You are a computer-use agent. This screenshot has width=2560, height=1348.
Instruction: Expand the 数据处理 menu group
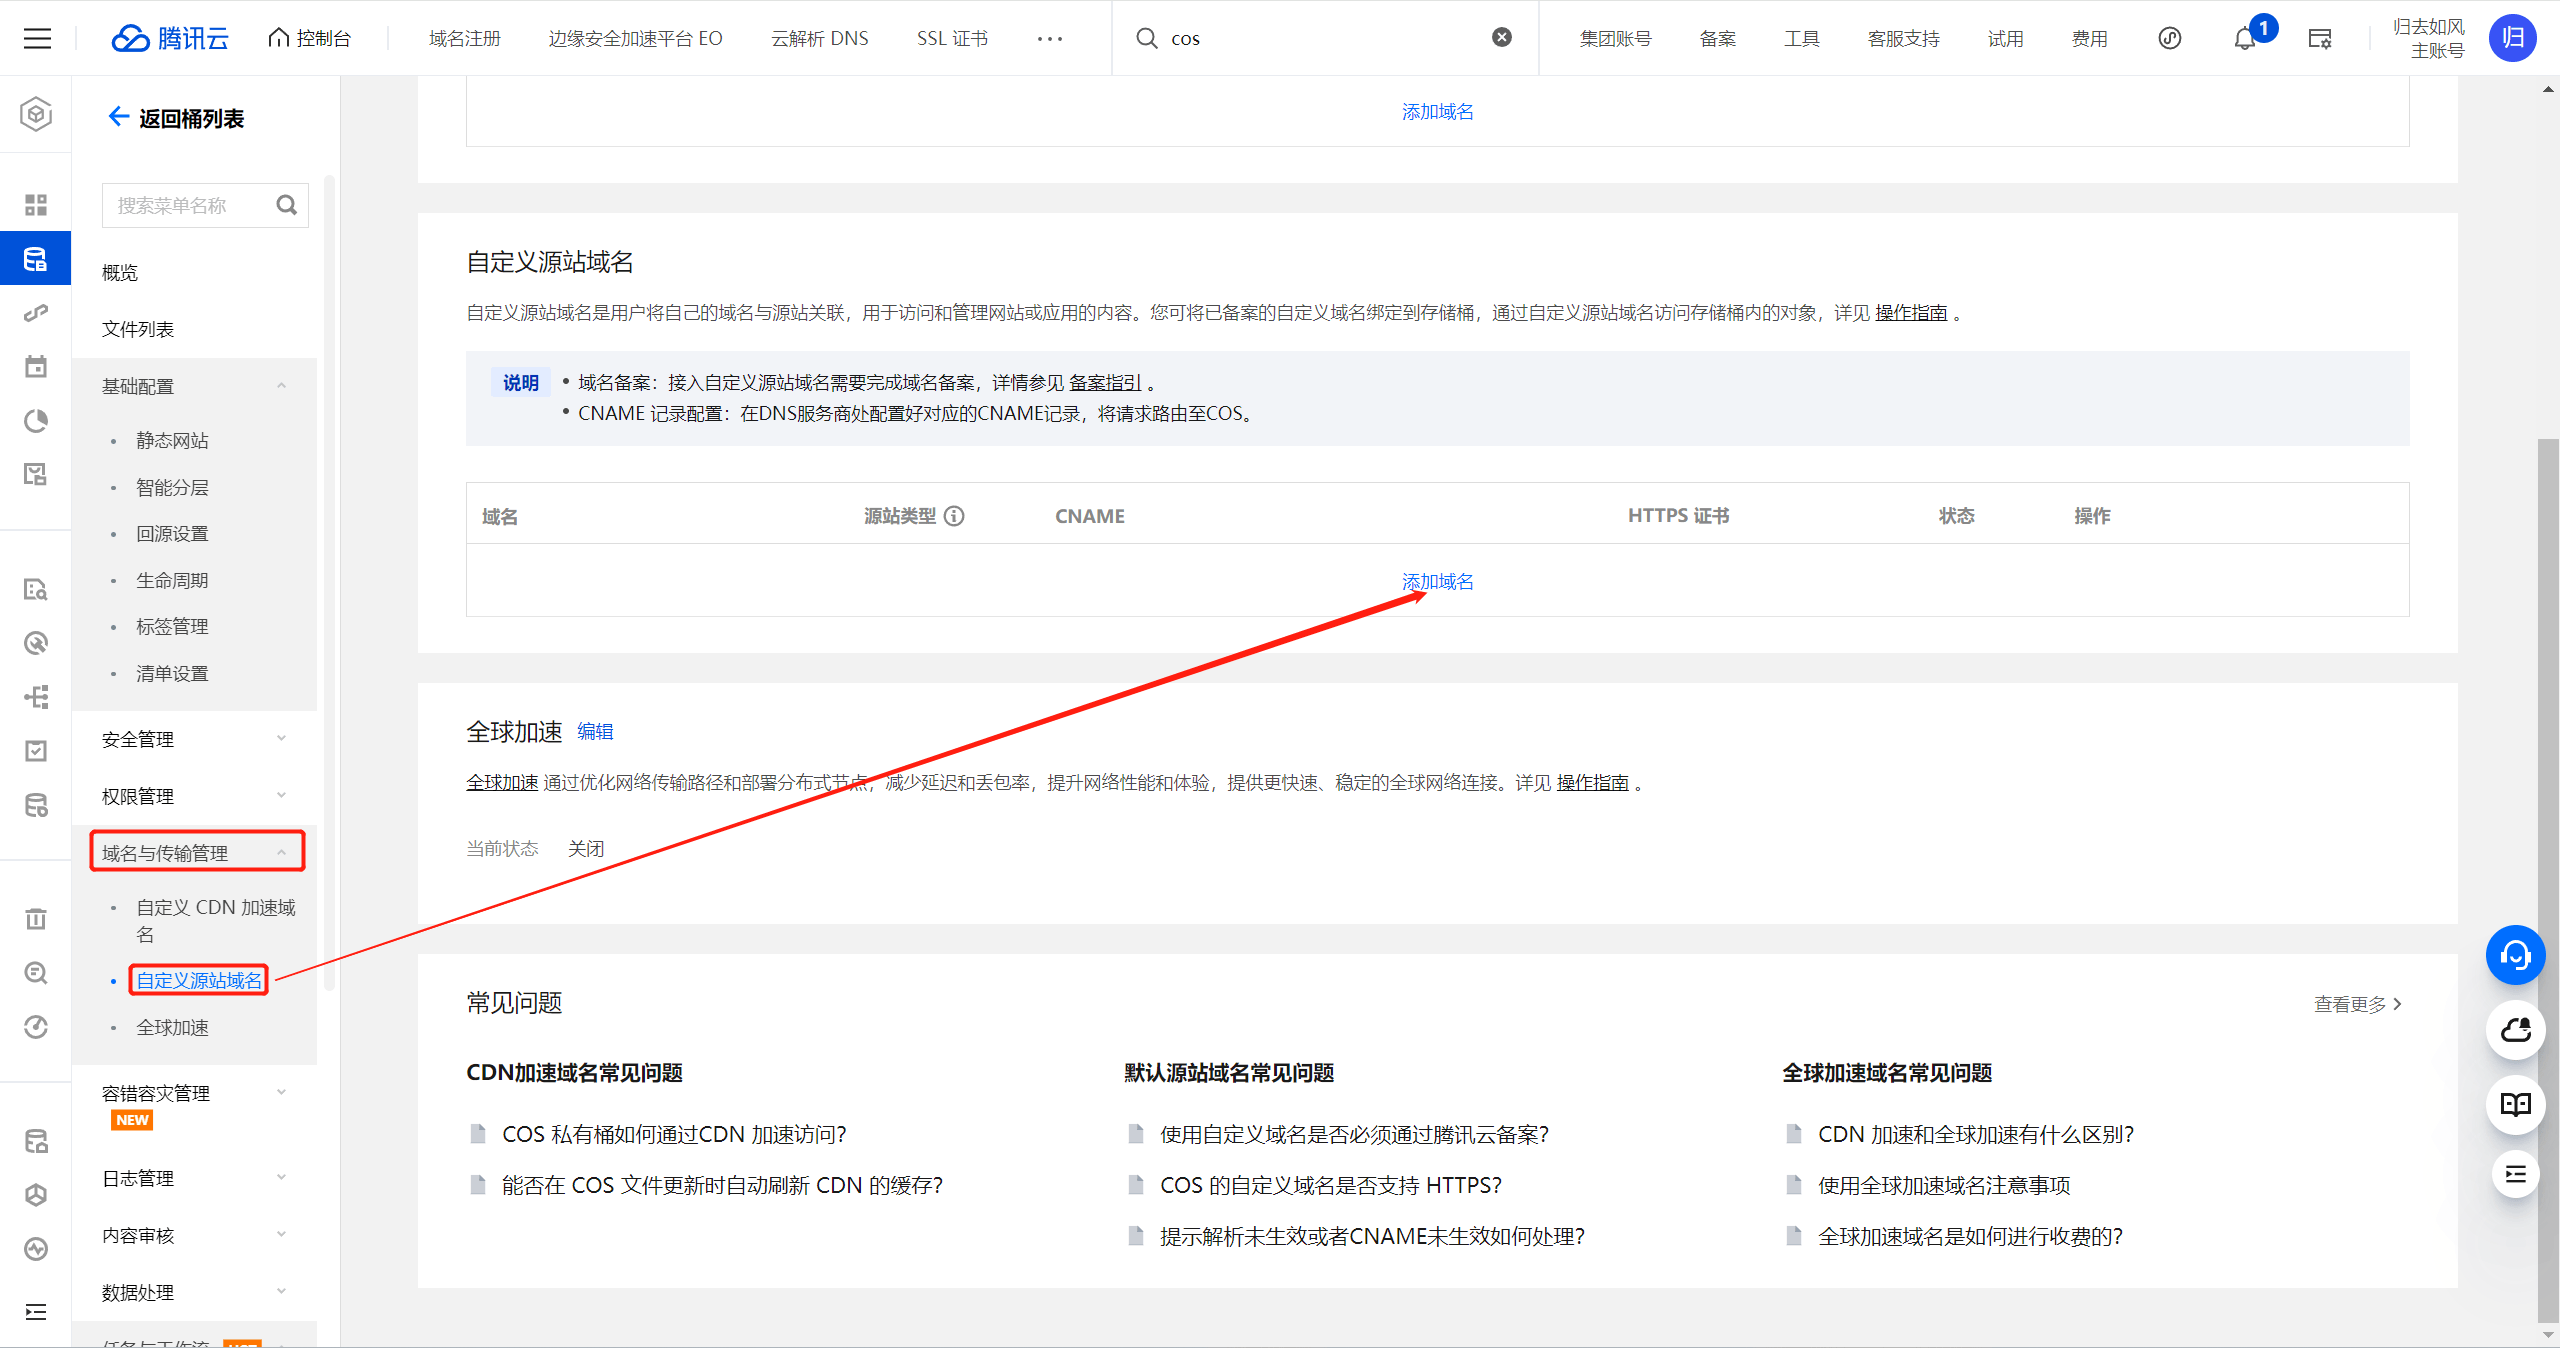(194, 1292)
